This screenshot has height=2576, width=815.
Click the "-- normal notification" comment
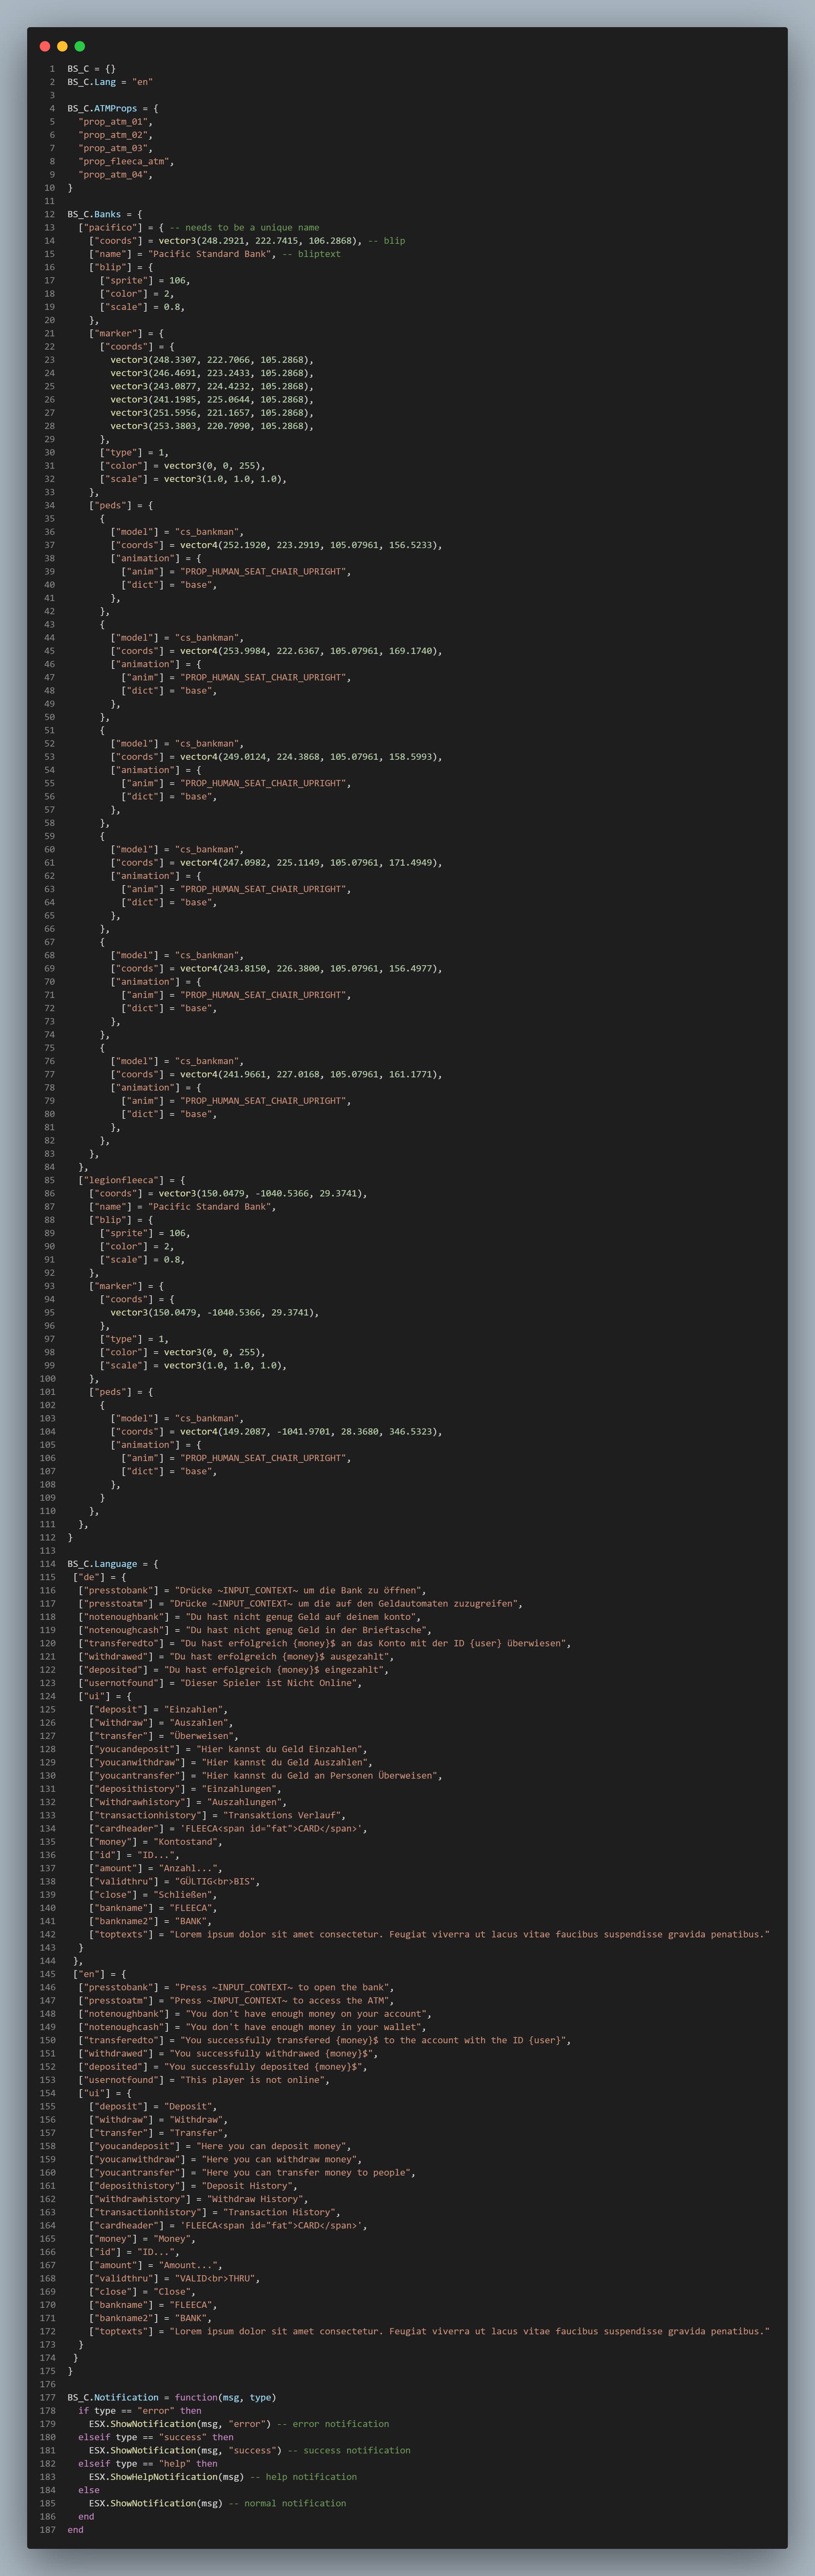pos(287,2503)
